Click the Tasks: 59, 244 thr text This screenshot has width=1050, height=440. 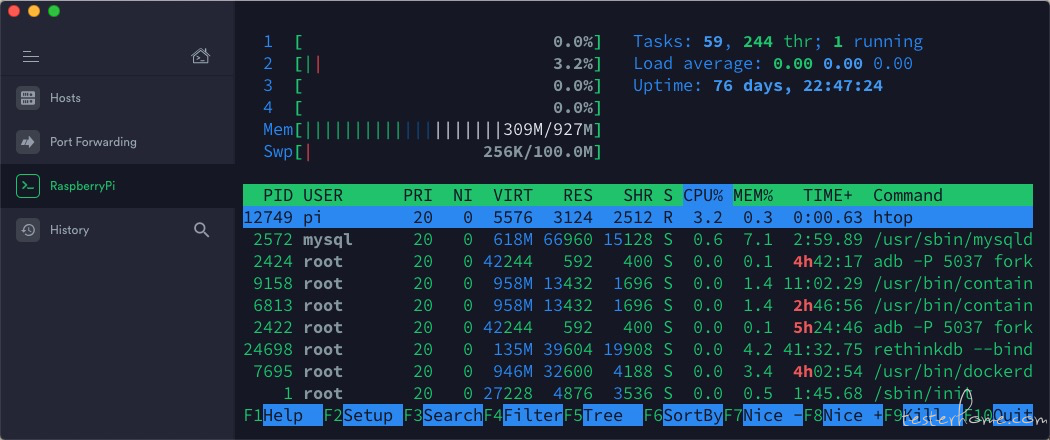click(x=778, y=42)
